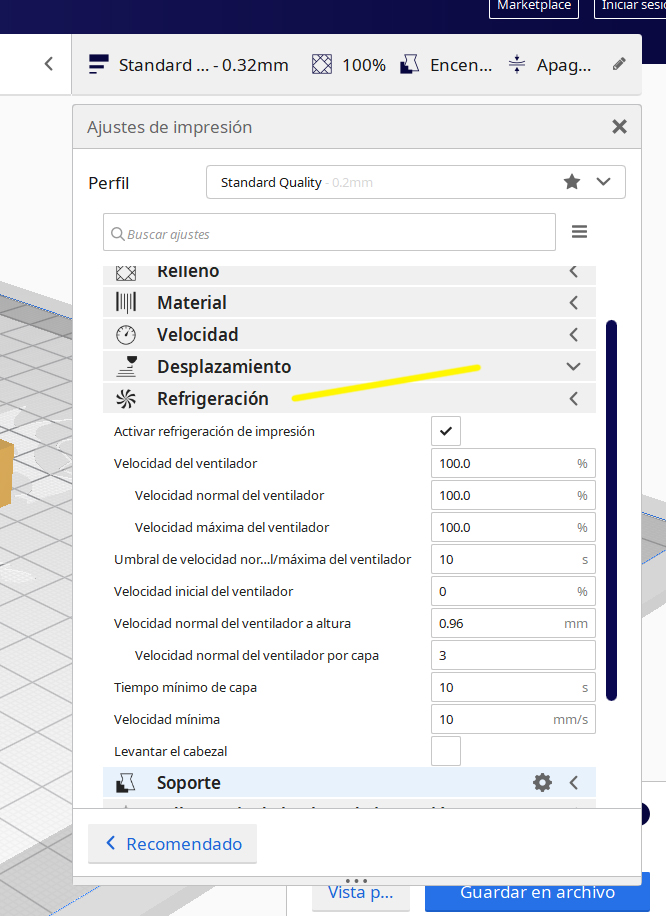Edit Velocidad mínima value field

(x=514, y=719)
